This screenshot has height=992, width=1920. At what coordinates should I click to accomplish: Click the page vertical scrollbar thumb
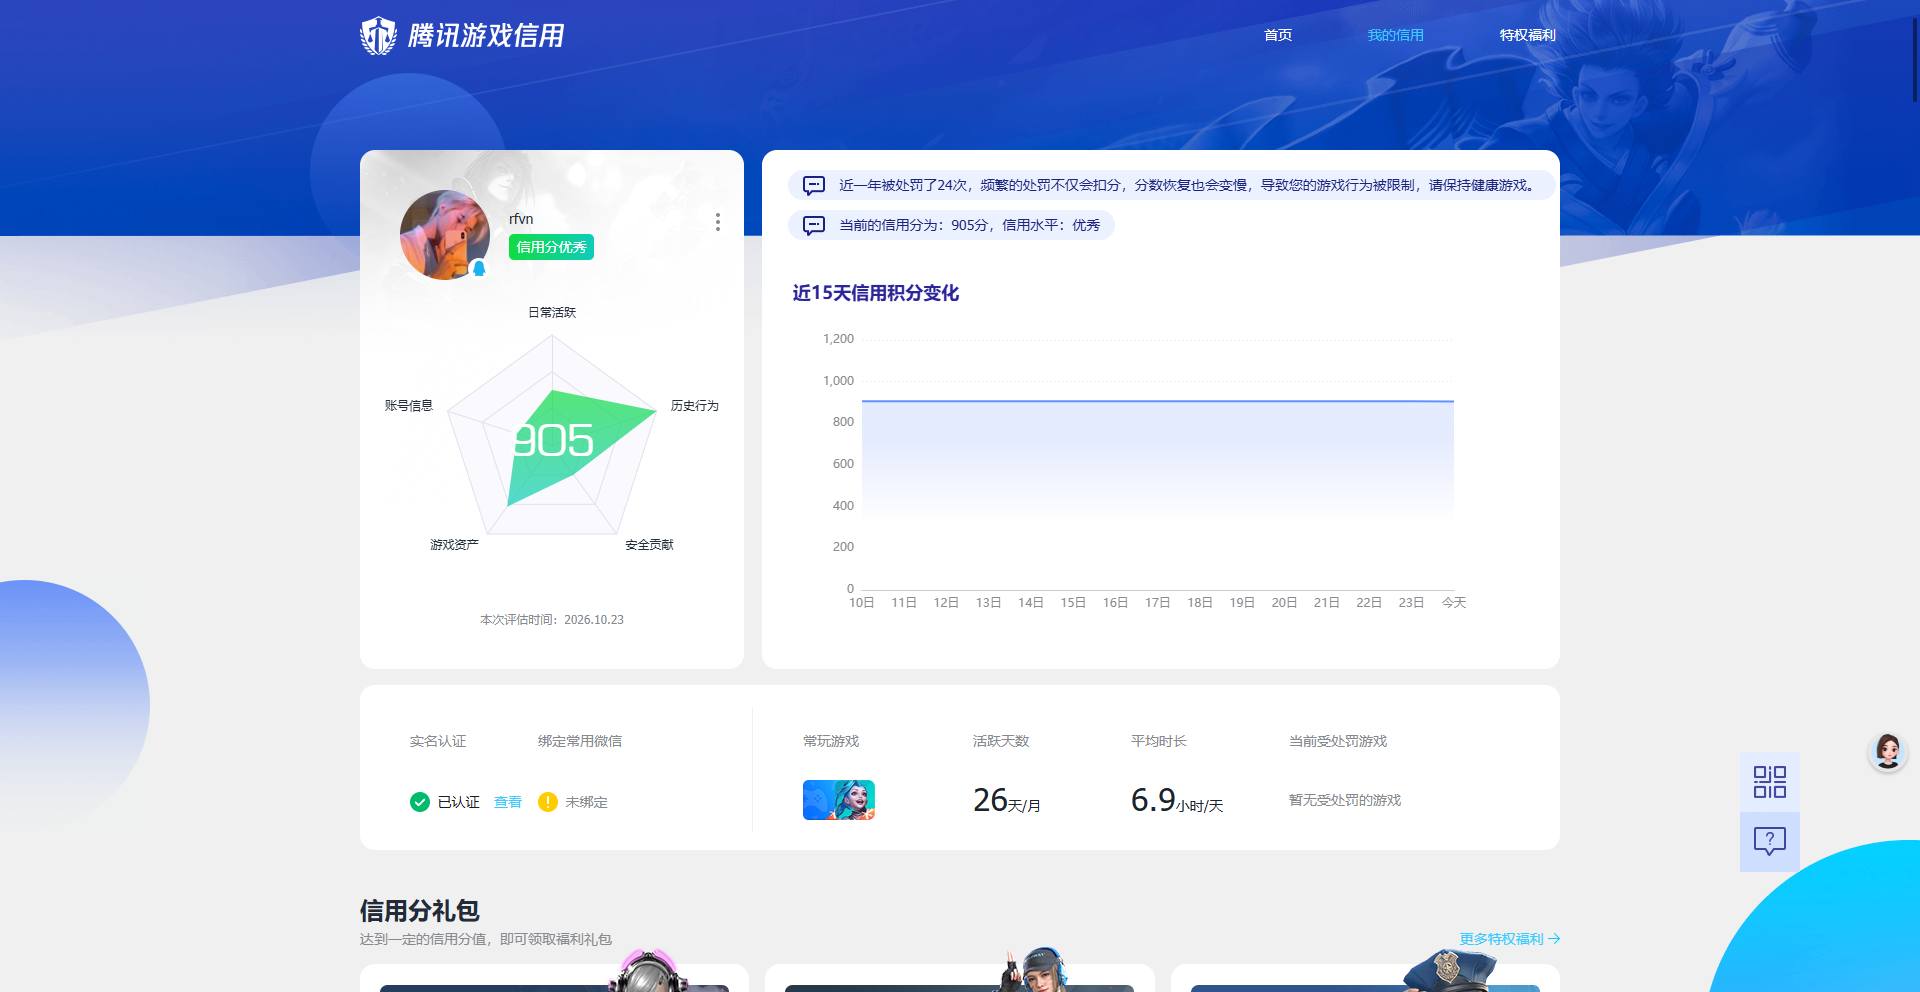[x=1915, y=58]
